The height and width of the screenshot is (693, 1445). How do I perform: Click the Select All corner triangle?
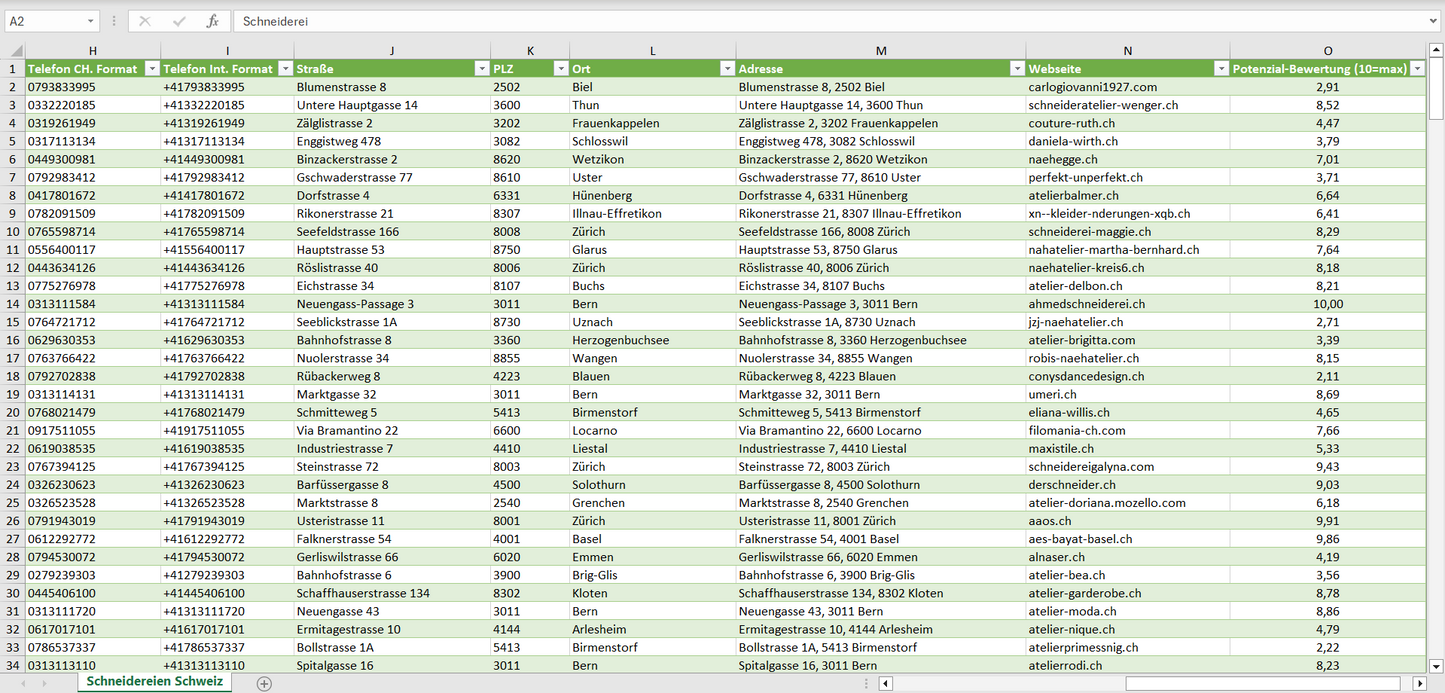14,51
